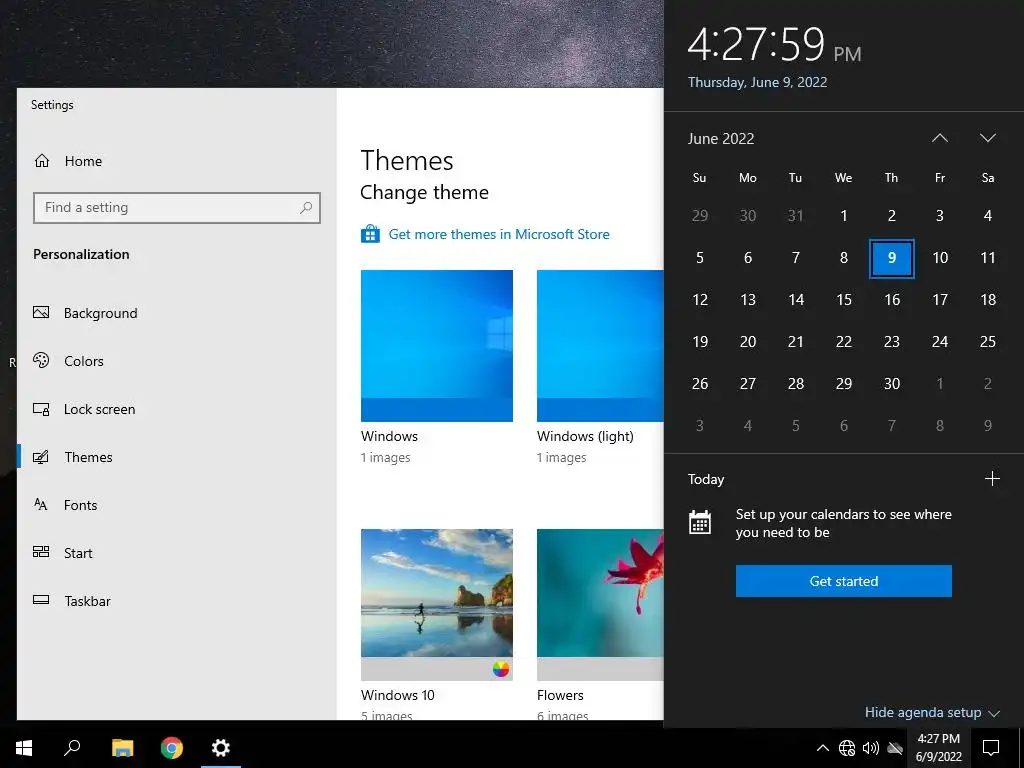The height and width of the screenshot is (768, 1024).
Task: Open the volume speaker icon
Action: coord(871,748)
